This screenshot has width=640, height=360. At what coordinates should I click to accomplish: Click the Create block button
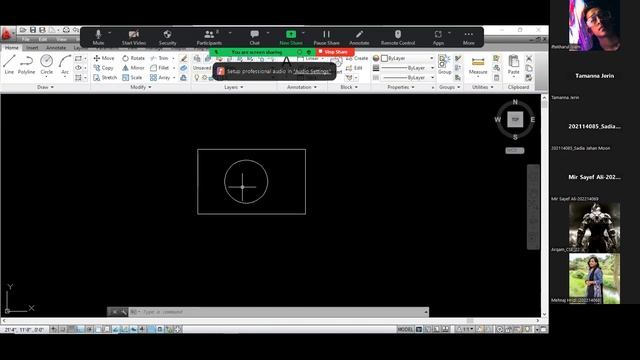[x=356, y=58]
